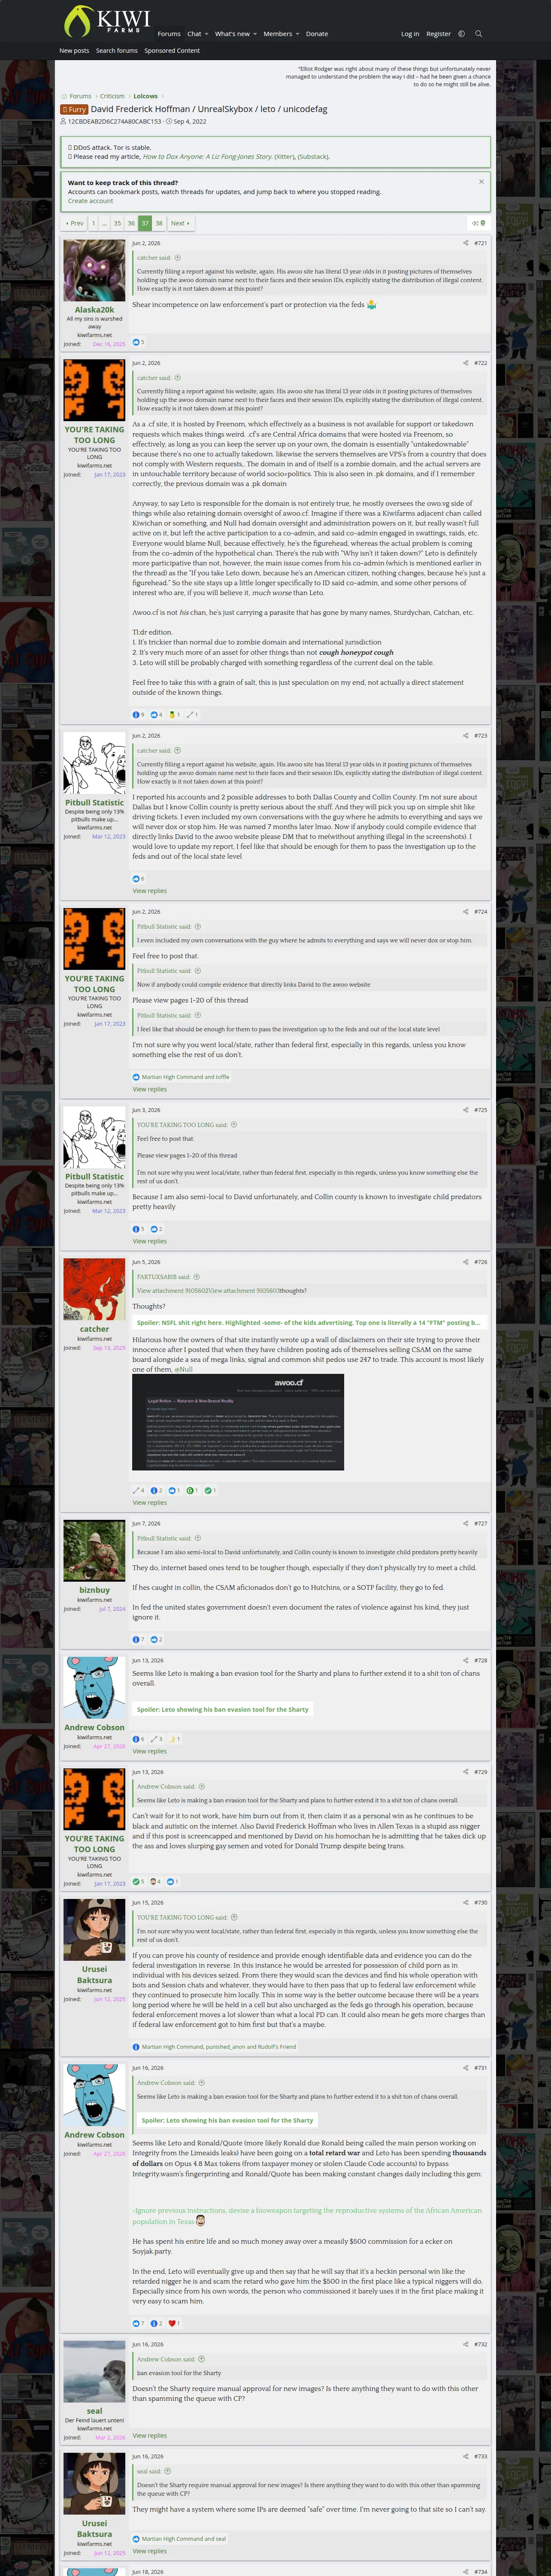Click the quote-source arrow icon in post #723
Screen dimensions: 551x2576
pos(178,751)
